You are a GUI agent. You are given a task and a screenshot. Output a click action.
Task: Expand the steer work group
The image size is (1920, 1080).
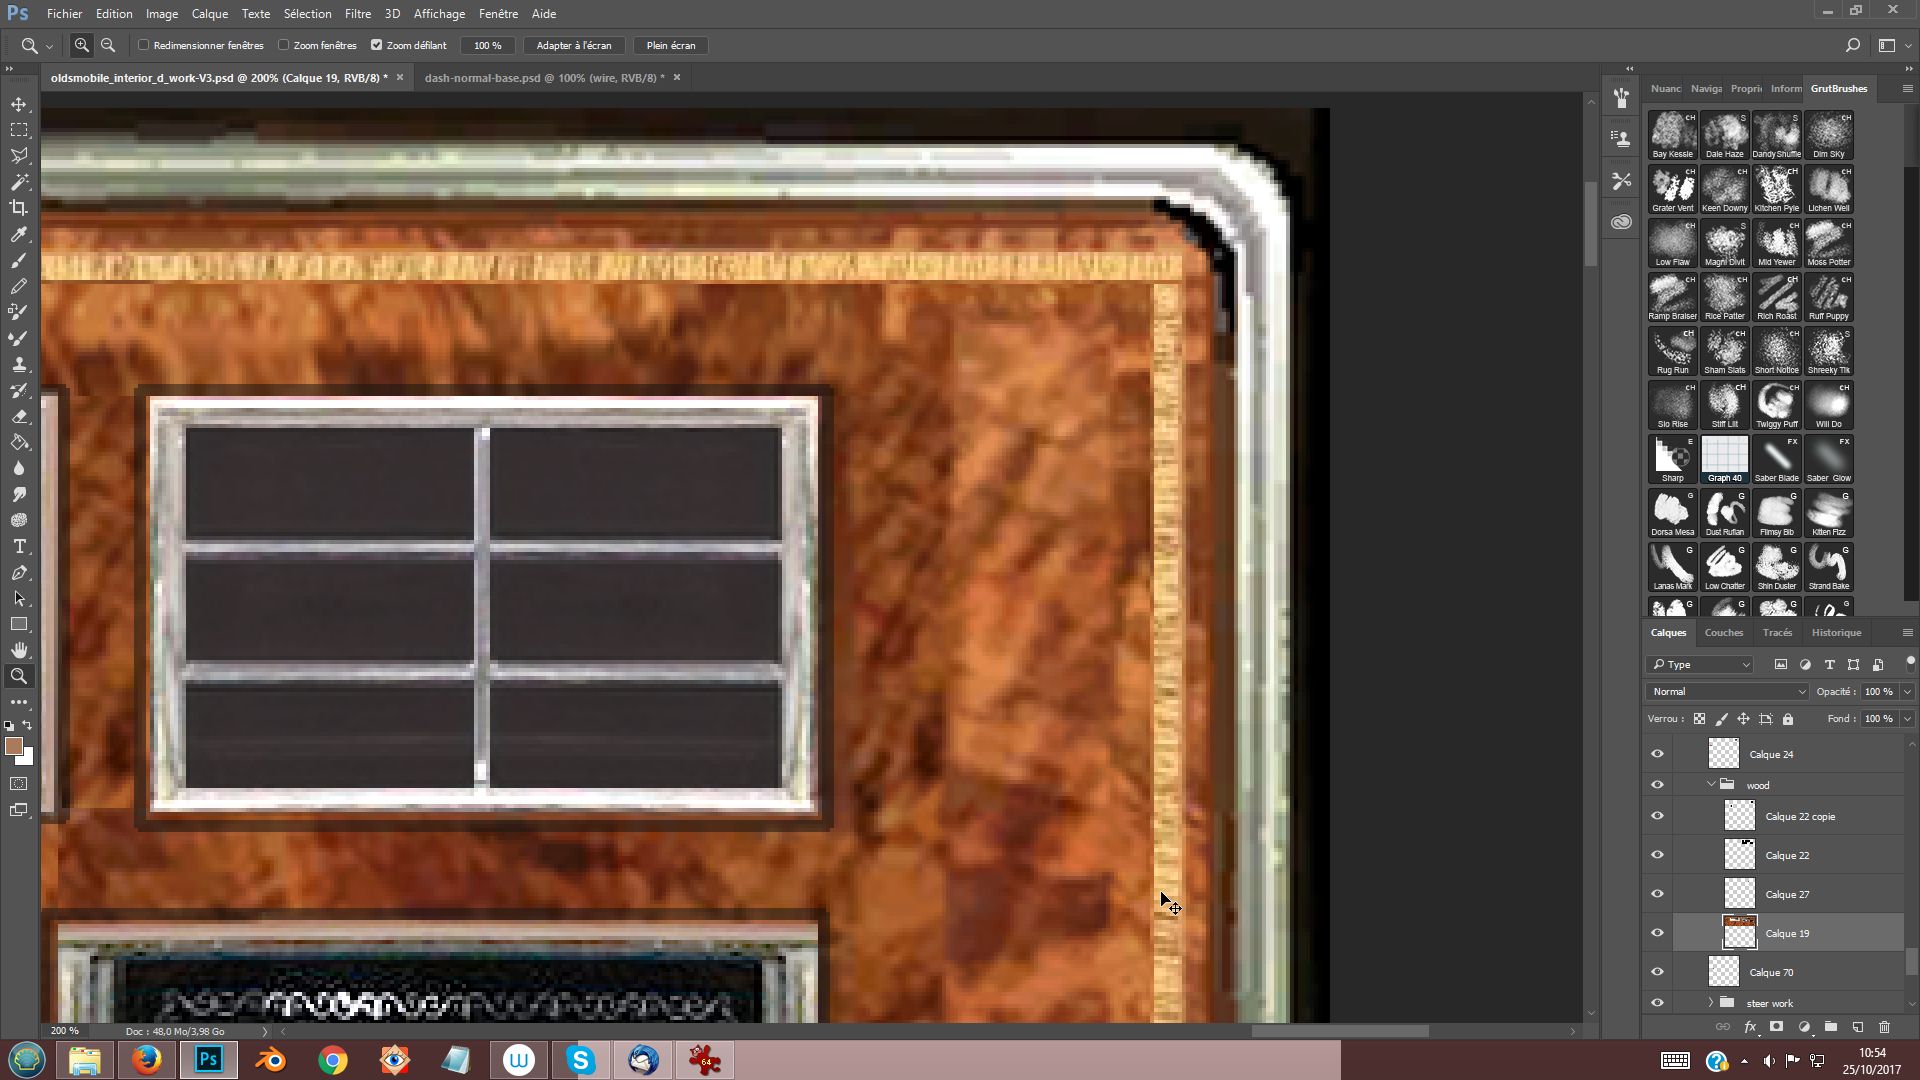(x=1711, y=1003)
